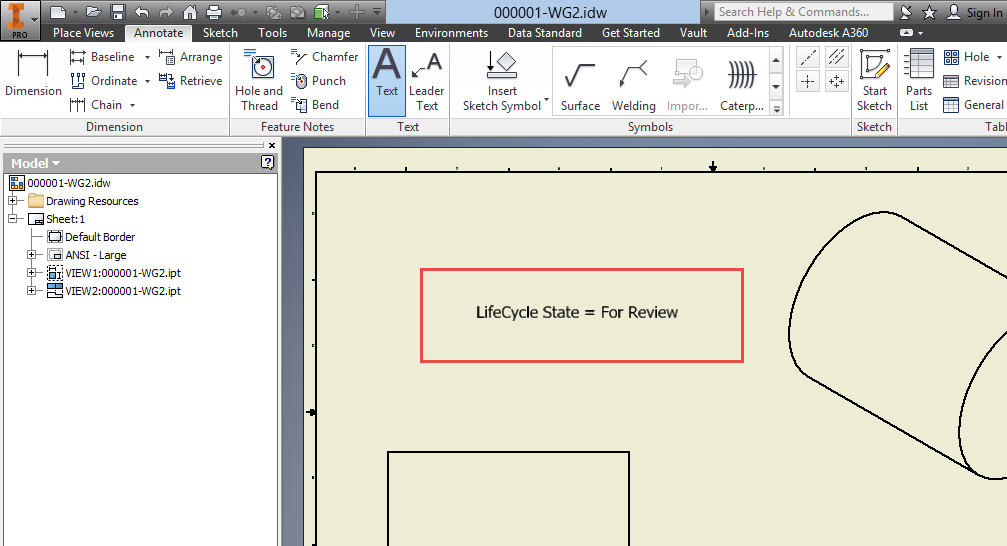Click the Centered Pattern tool icon
Screen dimensions: 1007x546
pos(836,82)
